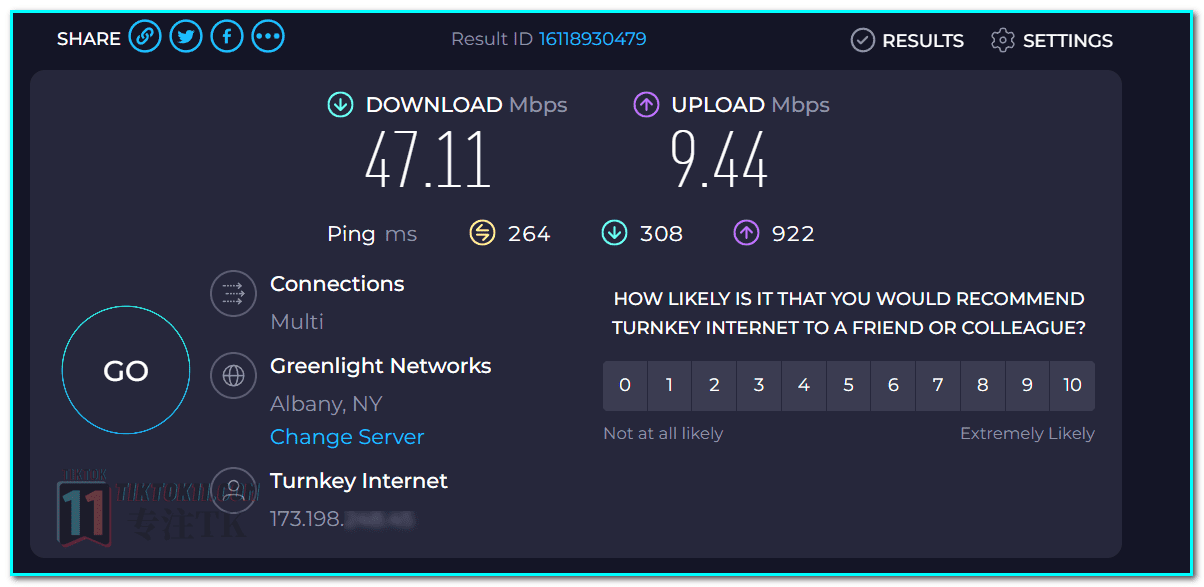The height and width of the screenshot is (587, 1204).
Task: Click the globe server icon
Action: coord(233,376)
